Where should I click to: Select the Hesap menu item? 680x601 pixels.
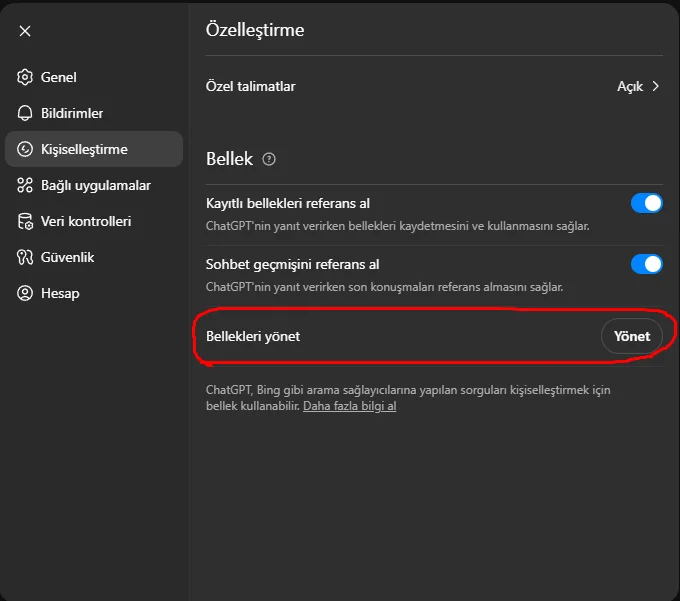pyautogui.click(x=60, y=293)
